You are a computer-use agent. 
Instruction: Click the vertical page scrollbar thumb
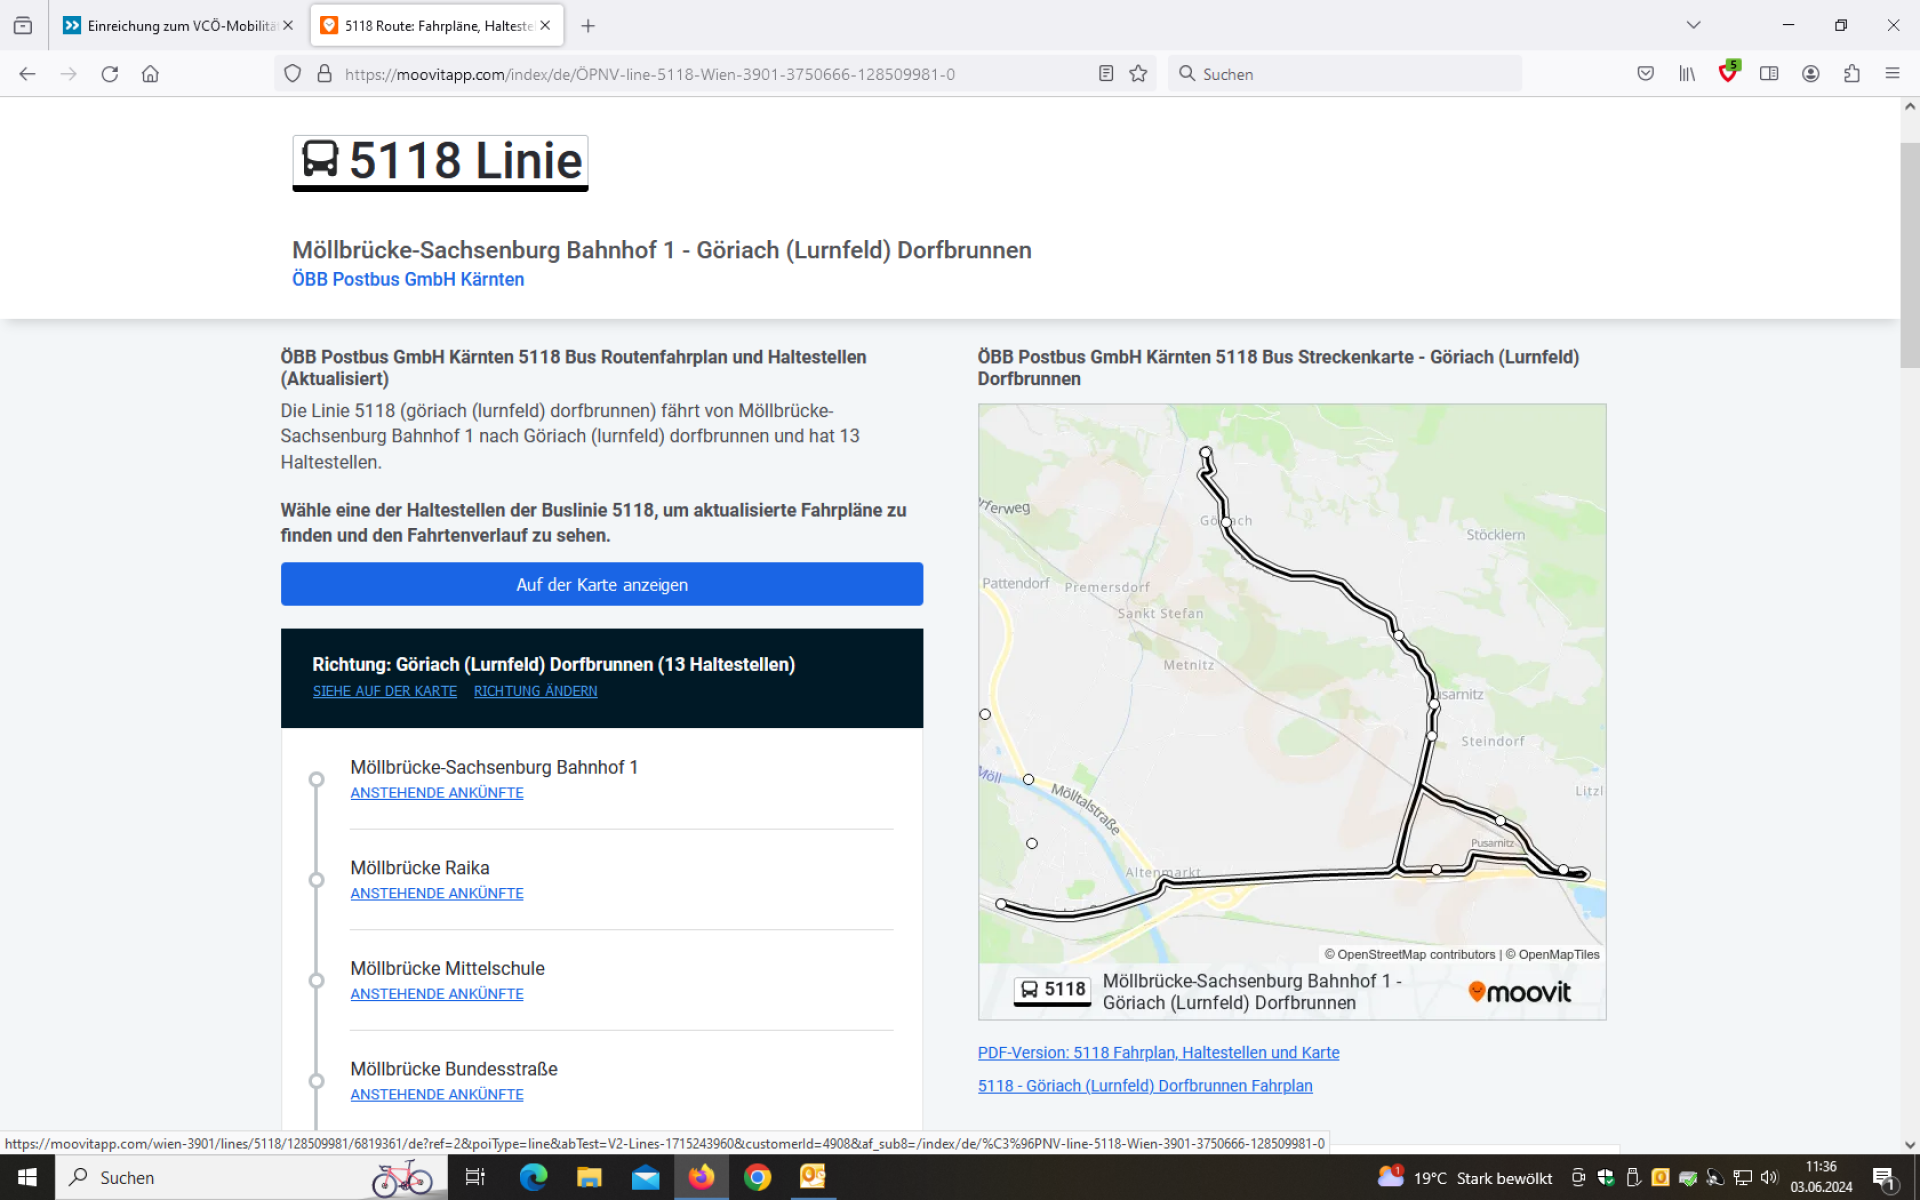[x=1910, y=255]
